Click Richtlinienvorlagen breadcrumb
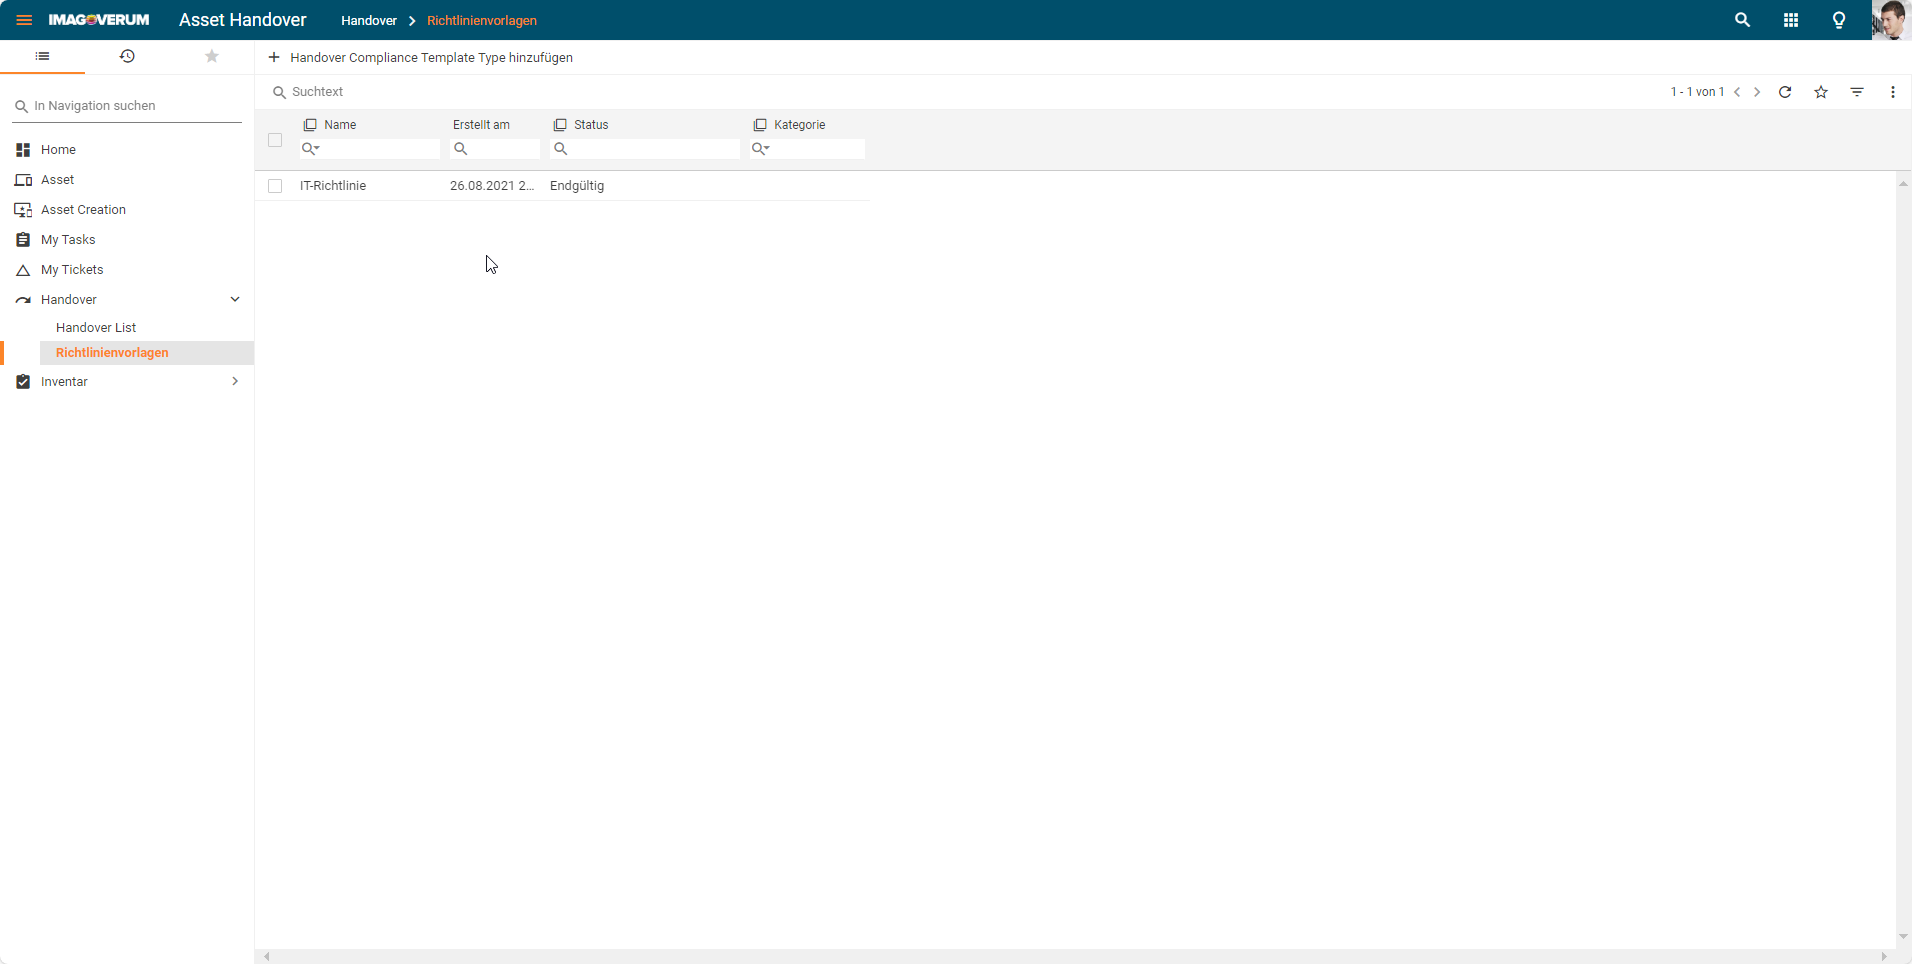The width and height of the screenshot is (1912, 964). point(482,21)
